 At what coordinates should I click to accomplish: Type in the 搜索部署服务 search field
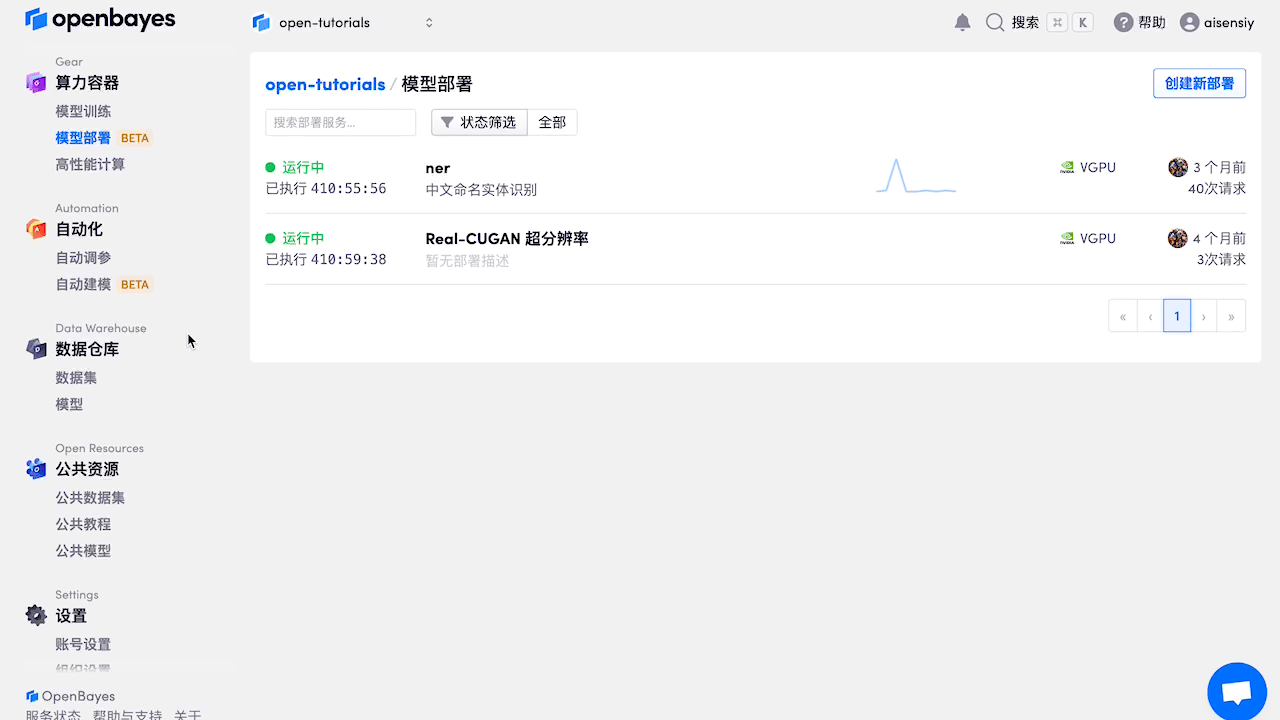(x=340, y=122)
